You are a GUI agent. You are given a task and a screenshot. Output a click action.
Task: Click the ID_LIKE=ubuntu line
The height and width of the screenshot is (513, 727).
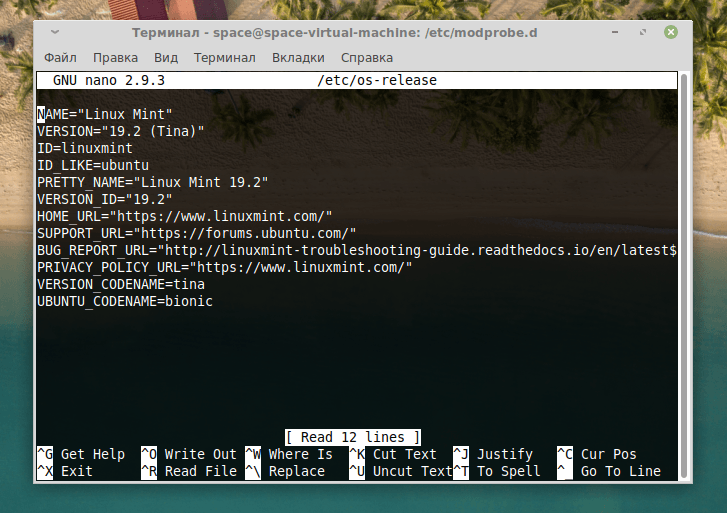pyautogui.click(x=93, y=166)
